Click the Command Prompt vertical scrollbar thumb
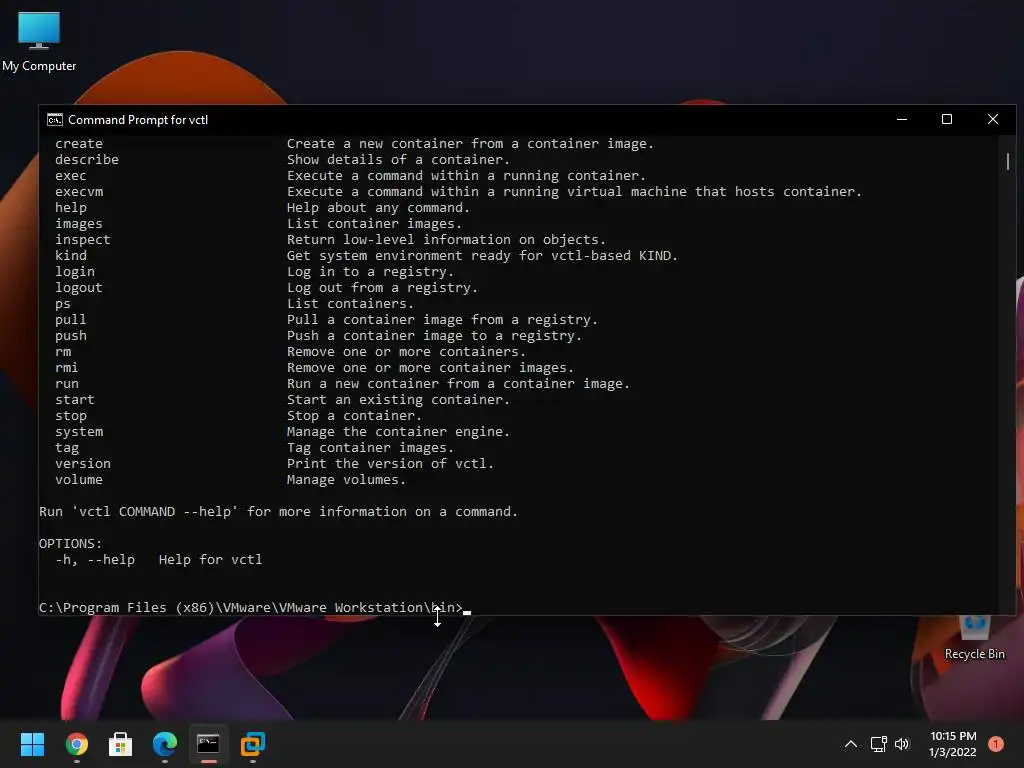 [1008, 161]
